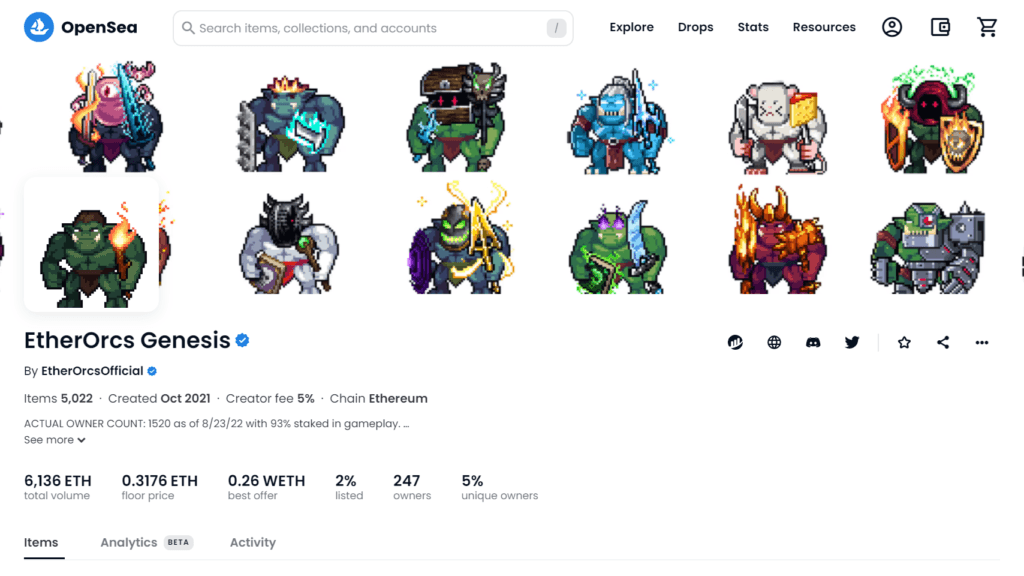Viewport: 1024px width, 576px height.
Task: Open the account profile icon
Action: (892, 27)
